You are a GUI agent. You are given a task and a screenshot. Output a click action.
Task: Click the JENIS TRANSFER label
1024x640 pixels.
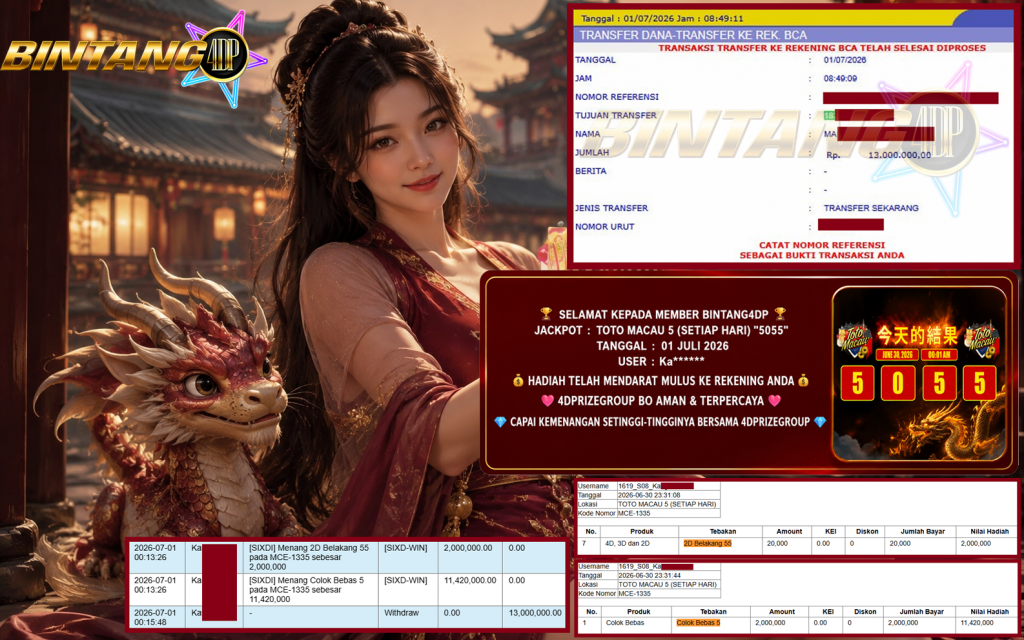[x=611, y=208]
